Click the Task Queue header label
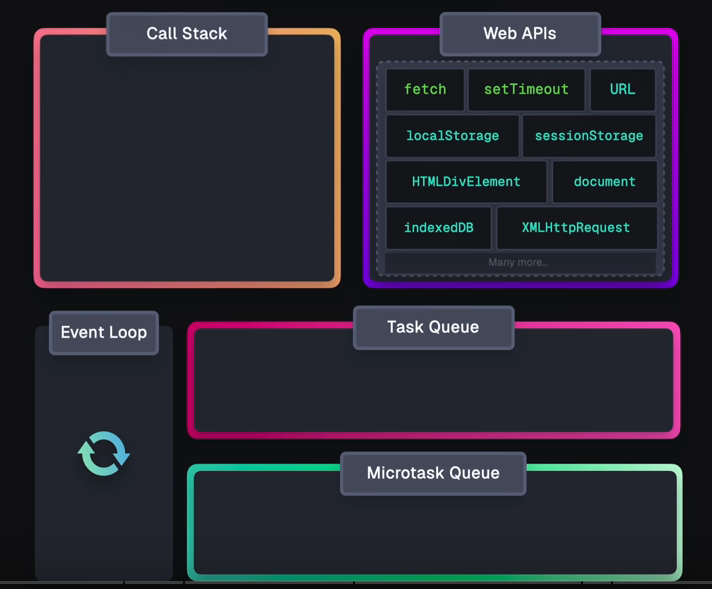Viewport: 712px width, 589px height. click(433, 328)
